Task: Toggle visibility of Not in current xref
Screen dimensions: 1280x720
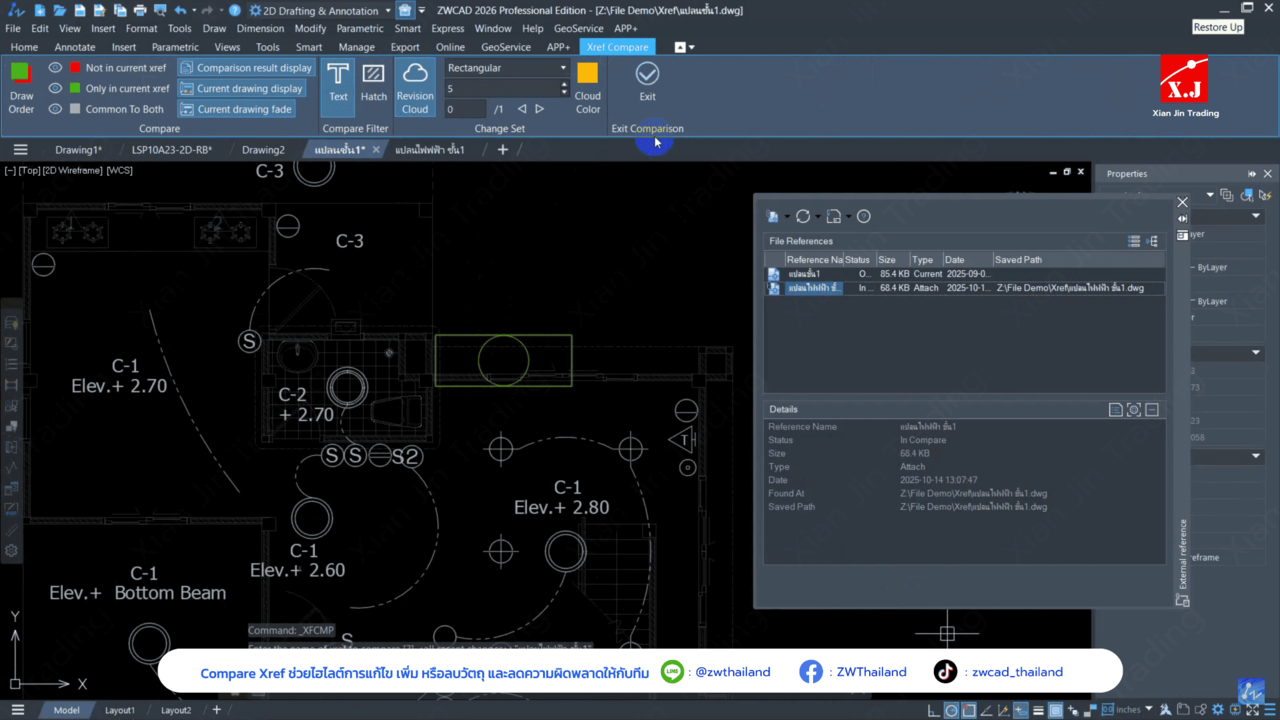Action: pos(56,68)
